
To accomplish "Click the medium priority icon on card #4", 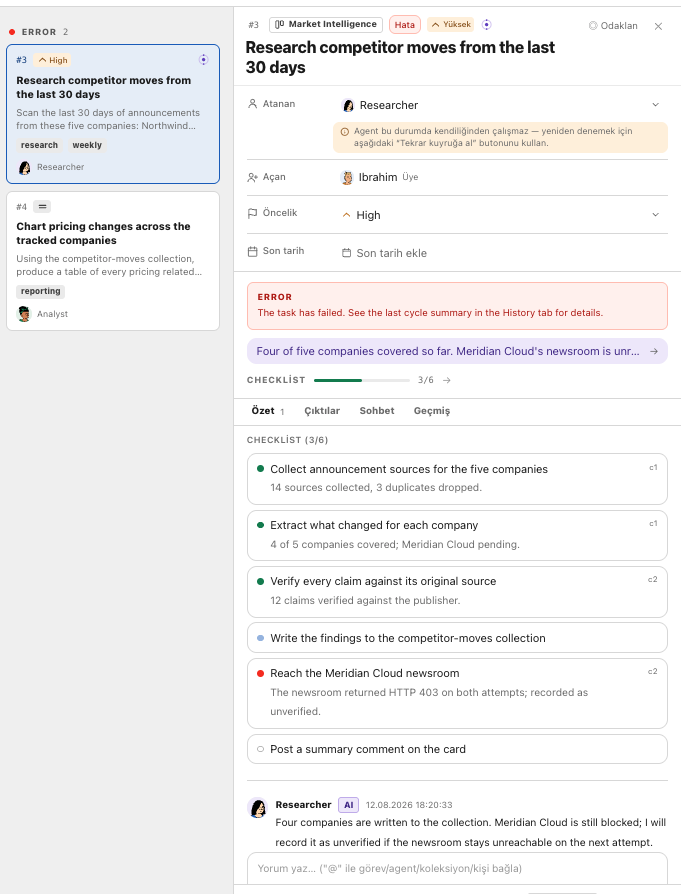I will [42, 206].
